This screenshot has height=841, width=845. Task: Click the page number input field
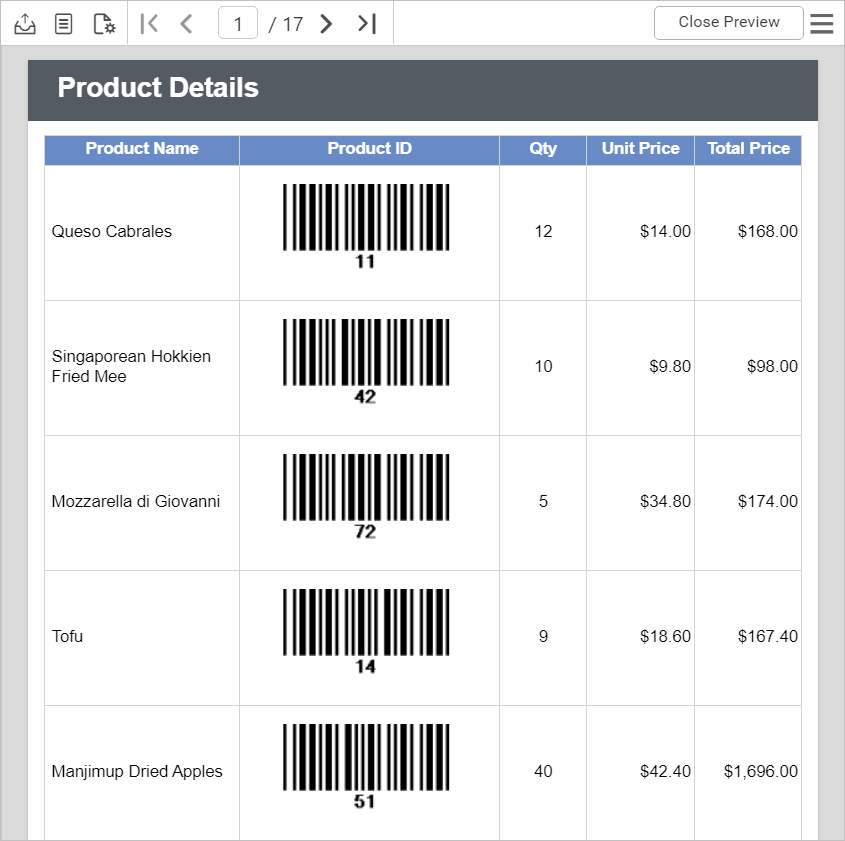click(237, 23)
